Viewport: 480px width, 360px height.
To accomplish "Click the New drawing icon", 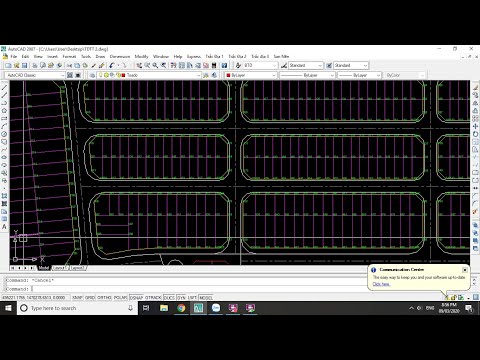I will 8,66.
